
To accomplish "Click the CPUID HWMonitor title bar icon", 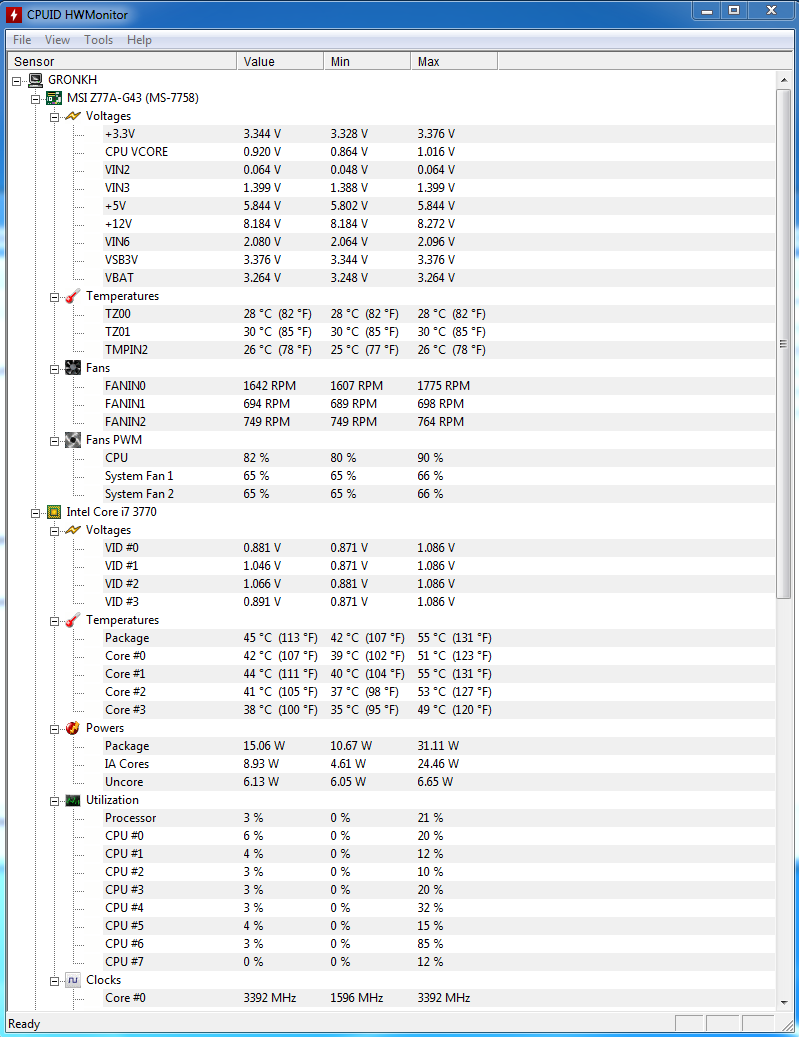I will pos(14,14).
